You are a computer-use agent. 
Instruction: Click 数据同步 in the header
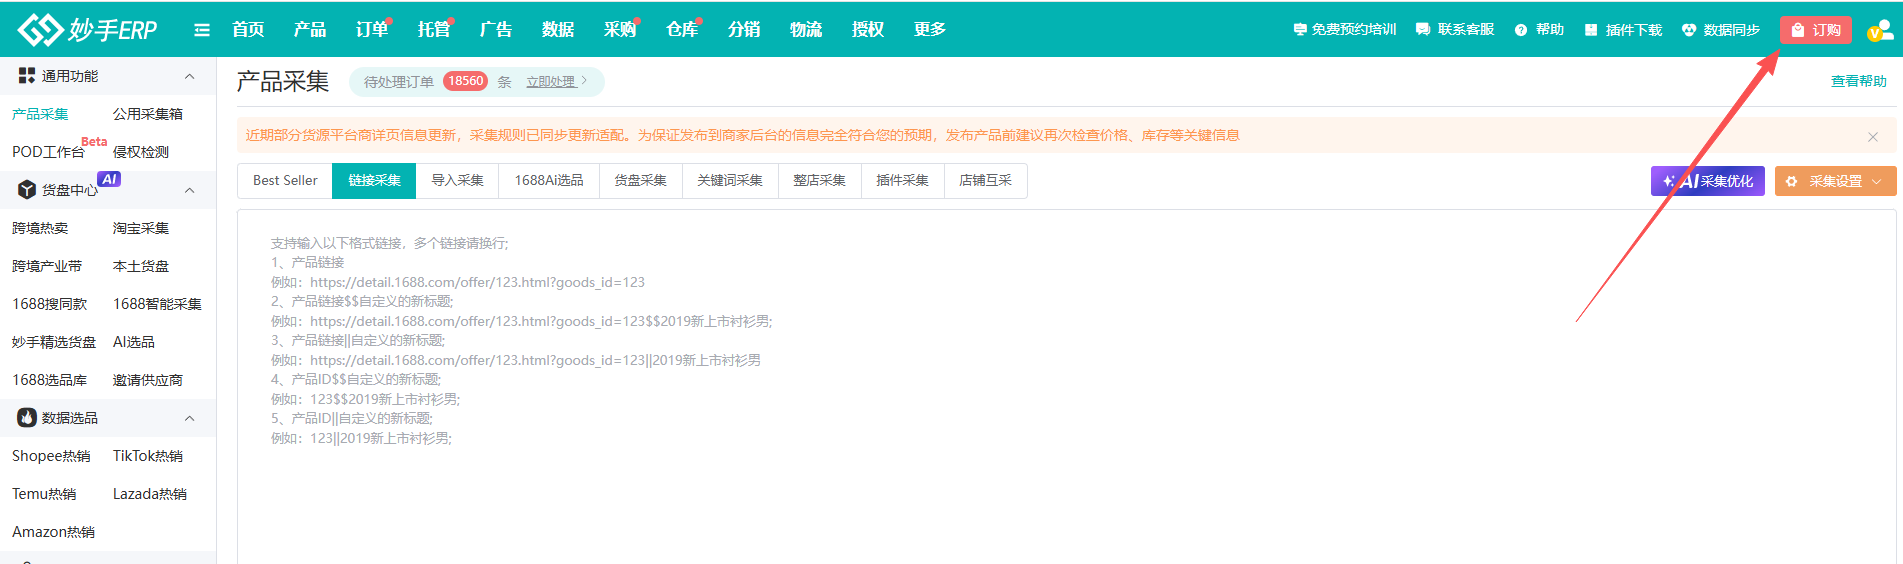1721,30
